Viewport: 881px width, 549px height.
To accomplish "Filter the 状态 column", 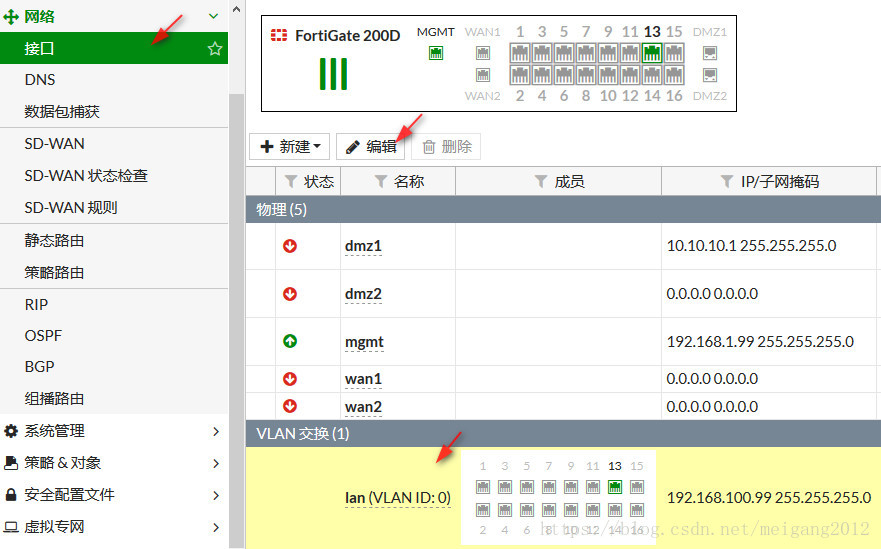I will 290,182.
